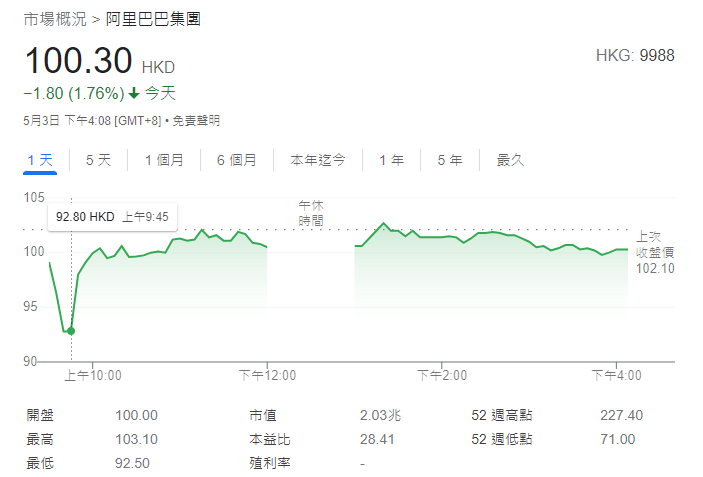
Task: Click the 100.30 current price
Action: point(78,62)
